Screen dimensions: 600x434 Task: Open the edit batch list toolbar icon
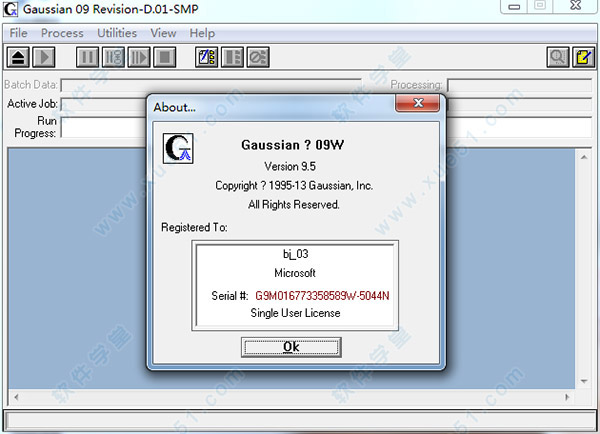point(207,57)
